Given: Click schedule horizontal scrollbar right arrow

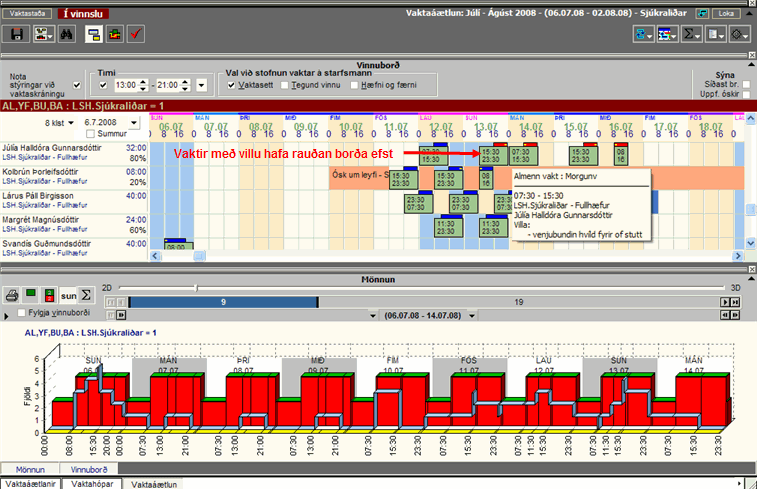Looking at the screenshot, I should (738, 256).
